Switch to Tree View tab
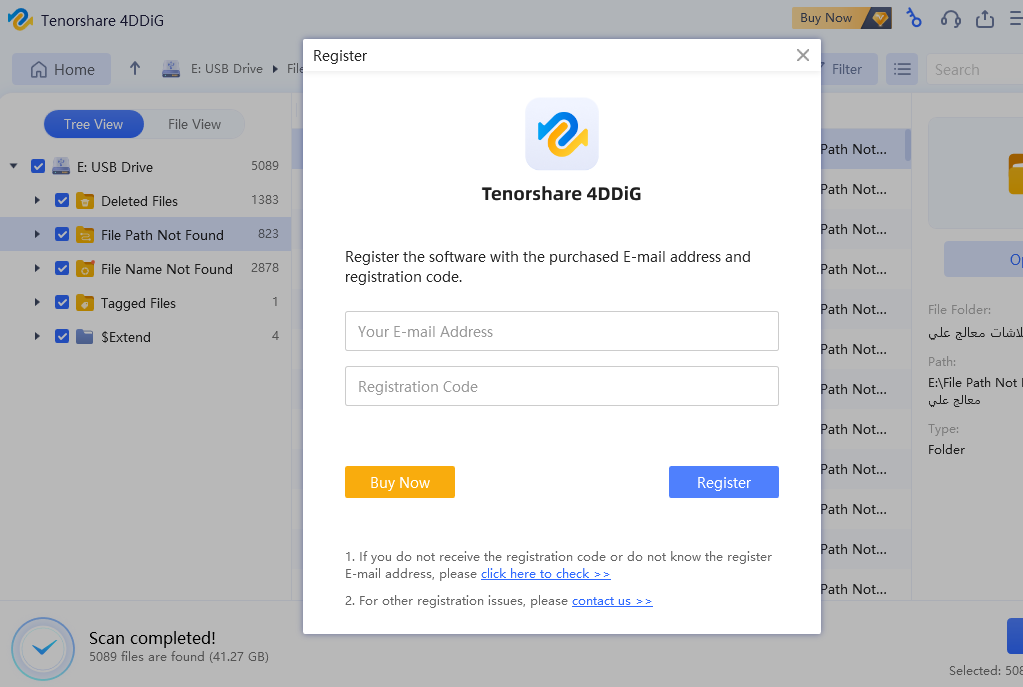Image resolution: width=1023 pixels, height=687 pixels. tap(94, 124)
